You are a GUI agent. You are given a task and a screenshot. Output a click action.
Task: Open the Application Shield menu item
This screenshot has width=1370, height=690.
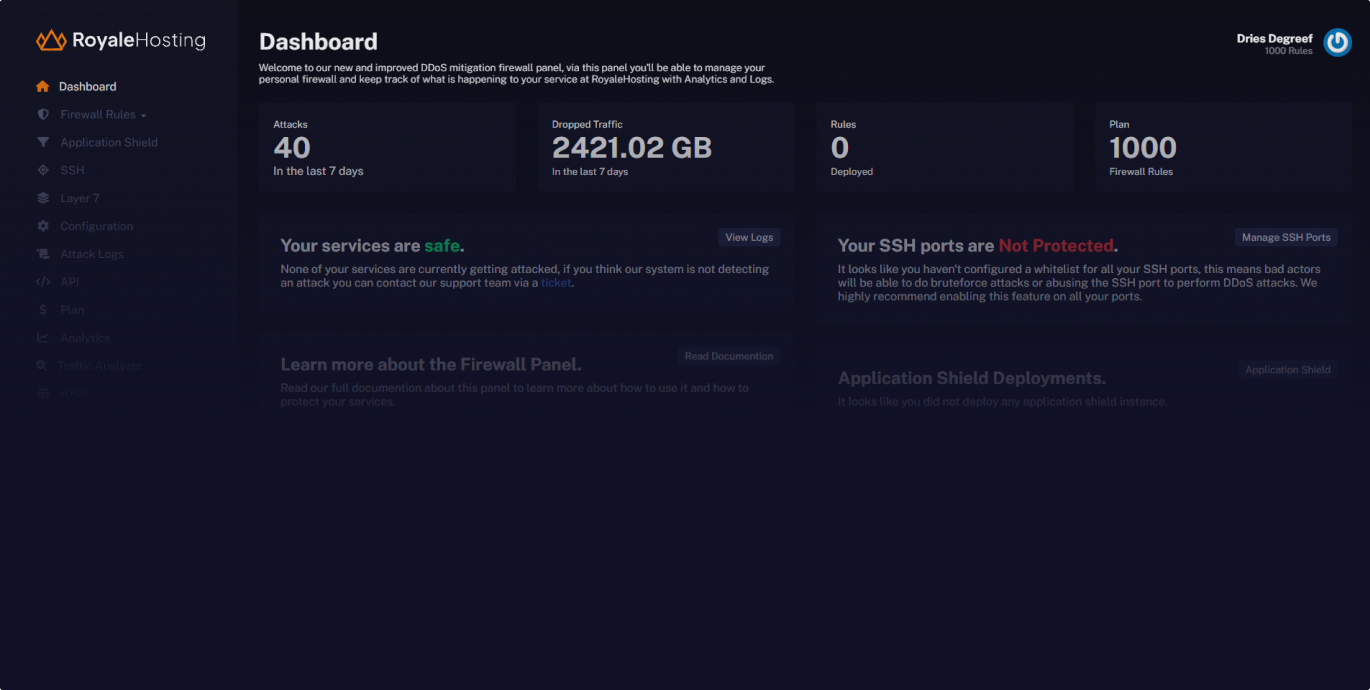(x=109, y=143)
